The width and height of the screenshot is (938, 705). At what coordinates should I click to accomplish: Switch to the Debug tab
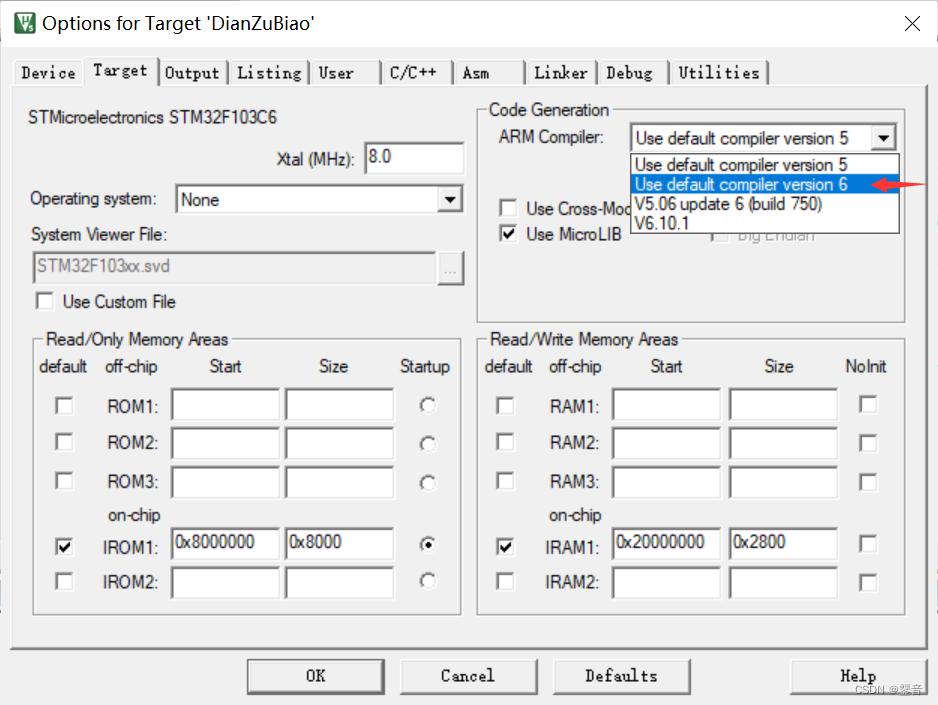coord(631,72)
